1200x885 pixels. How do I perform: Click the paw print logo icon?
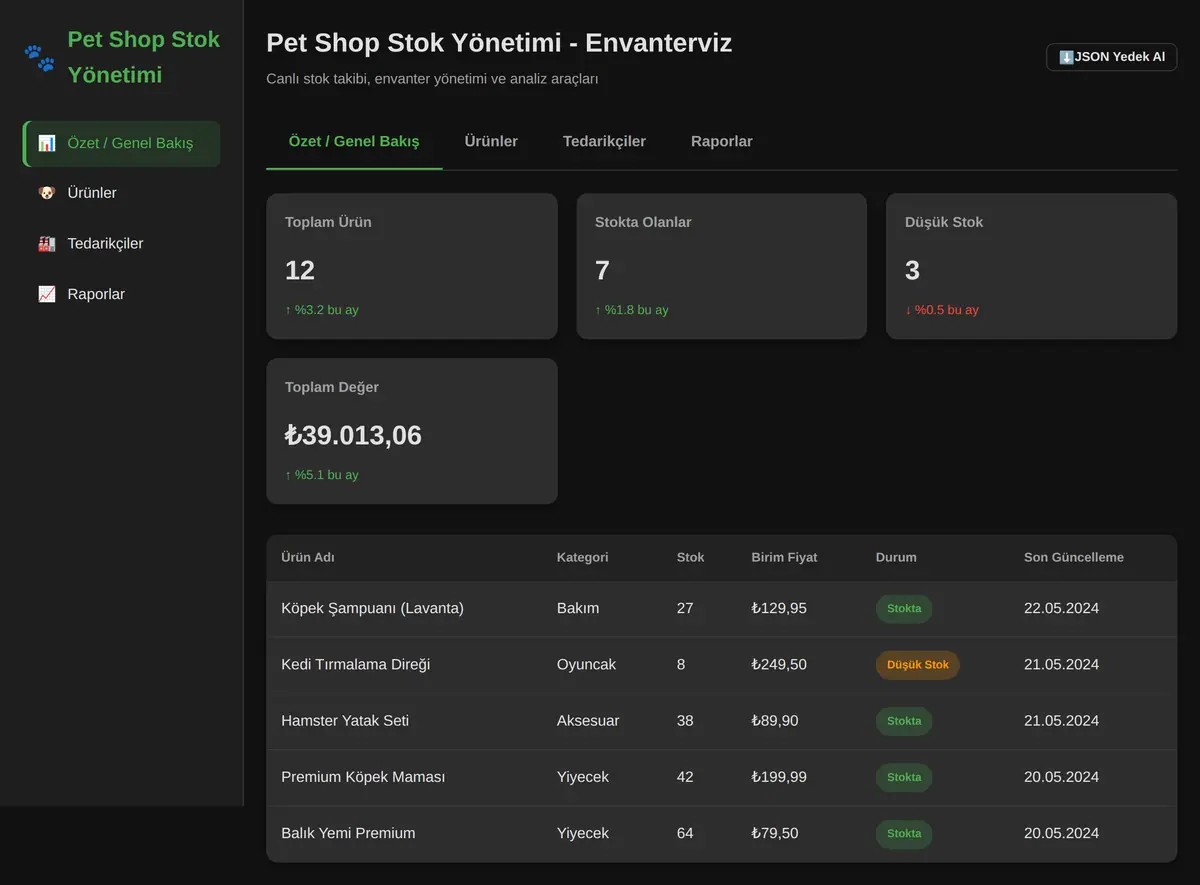(x=39, y=57)
